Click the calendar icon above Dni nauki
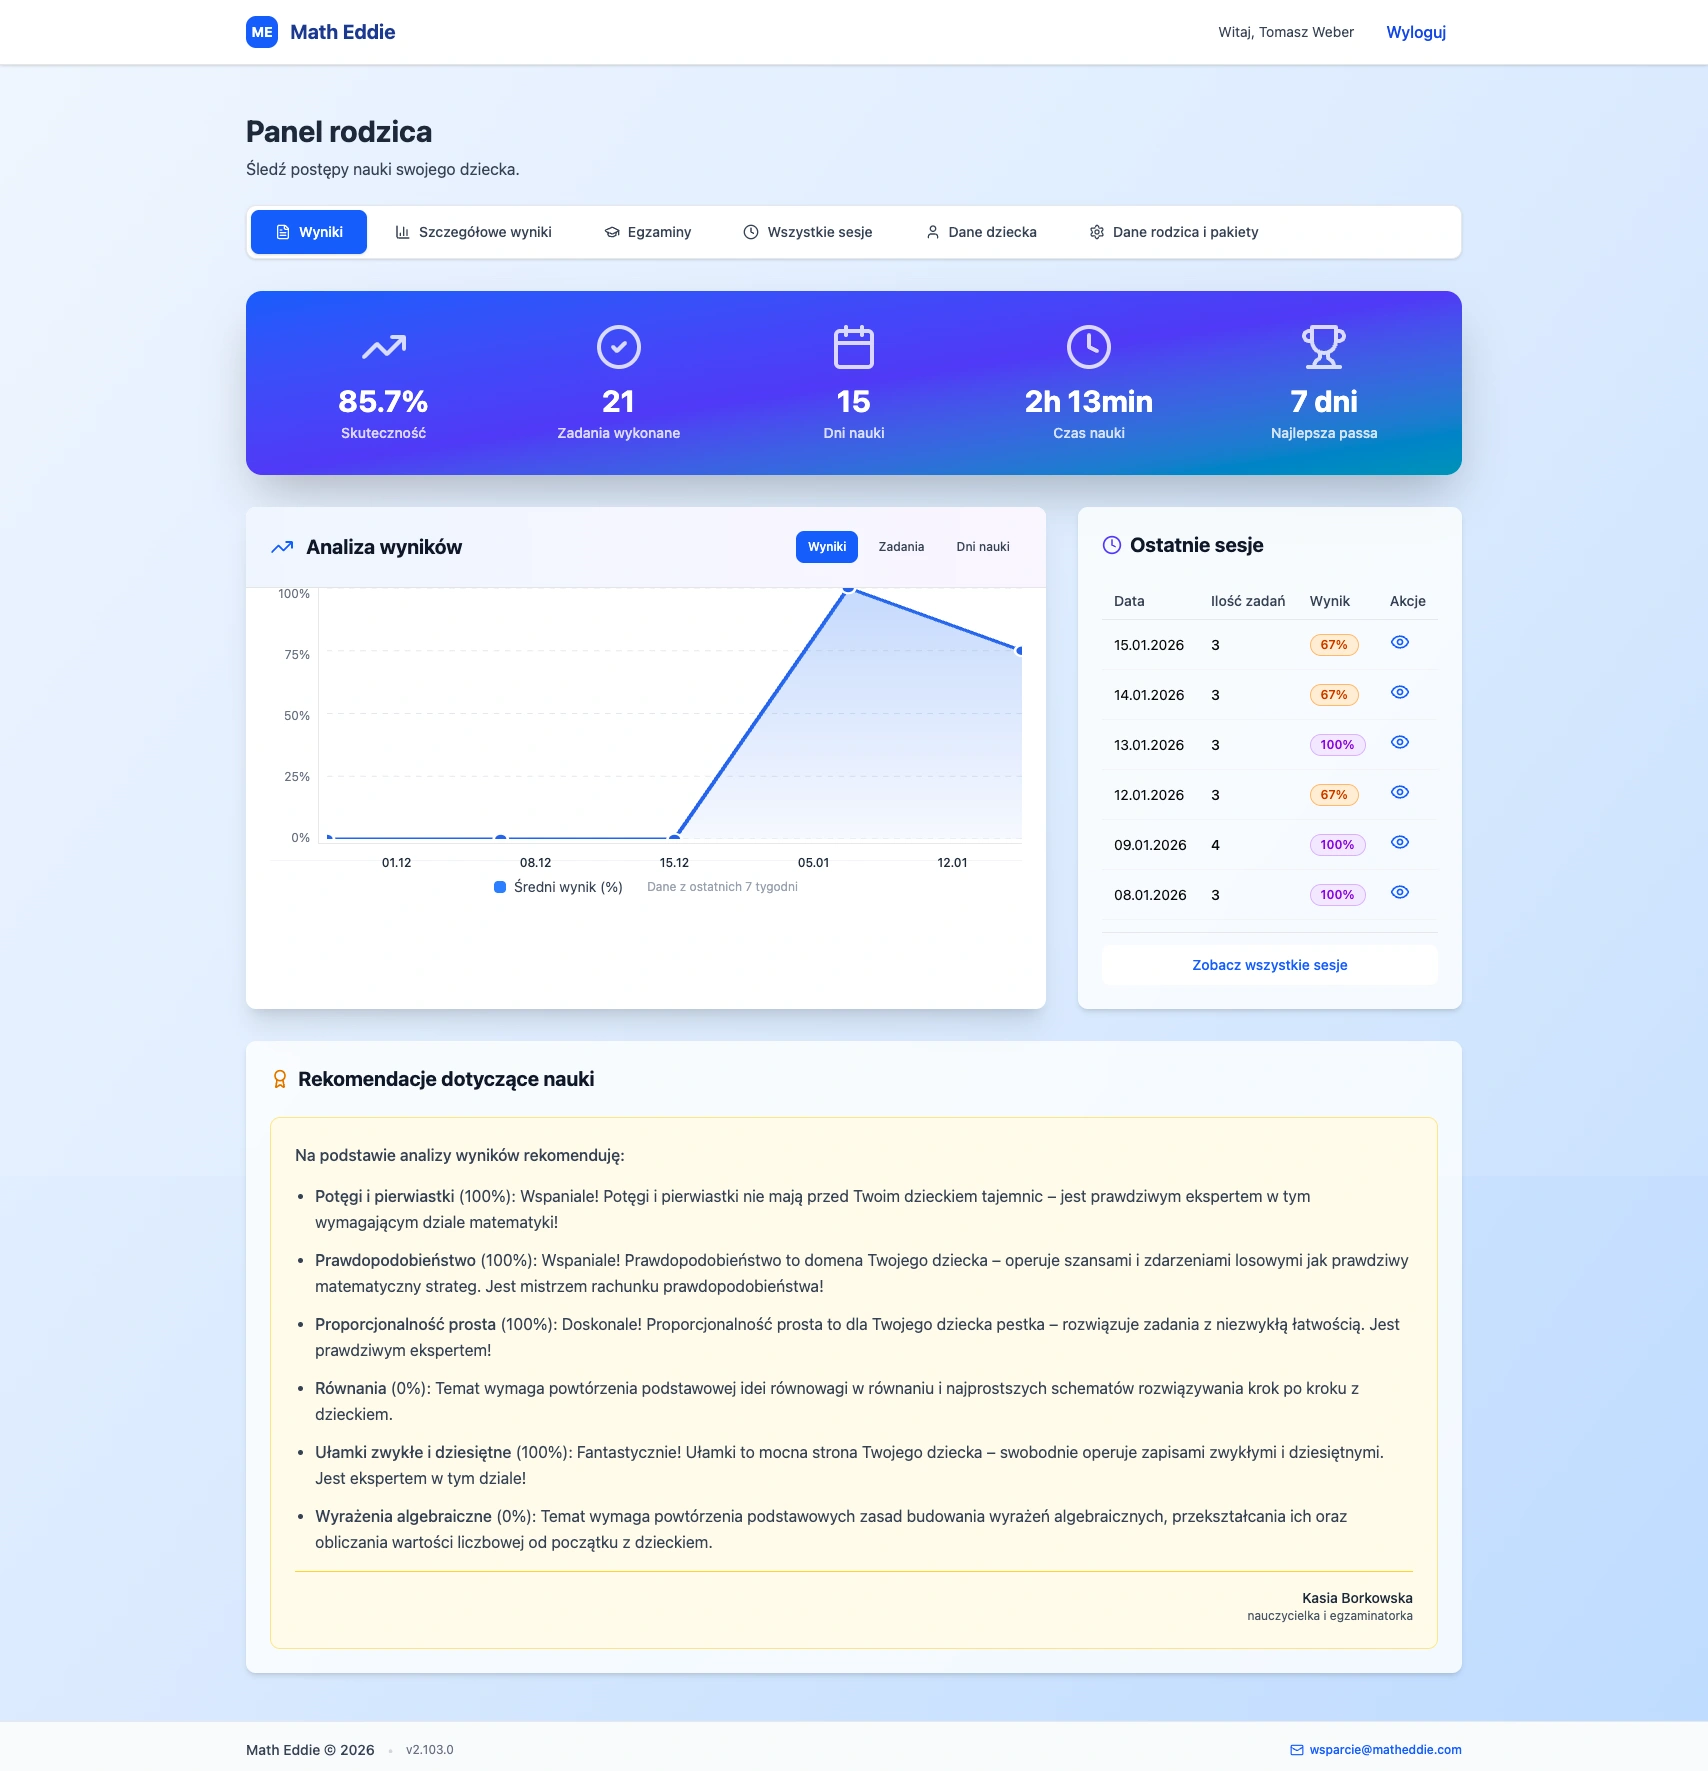This screenshot has height=1771, width=1708. pos(854,347)
